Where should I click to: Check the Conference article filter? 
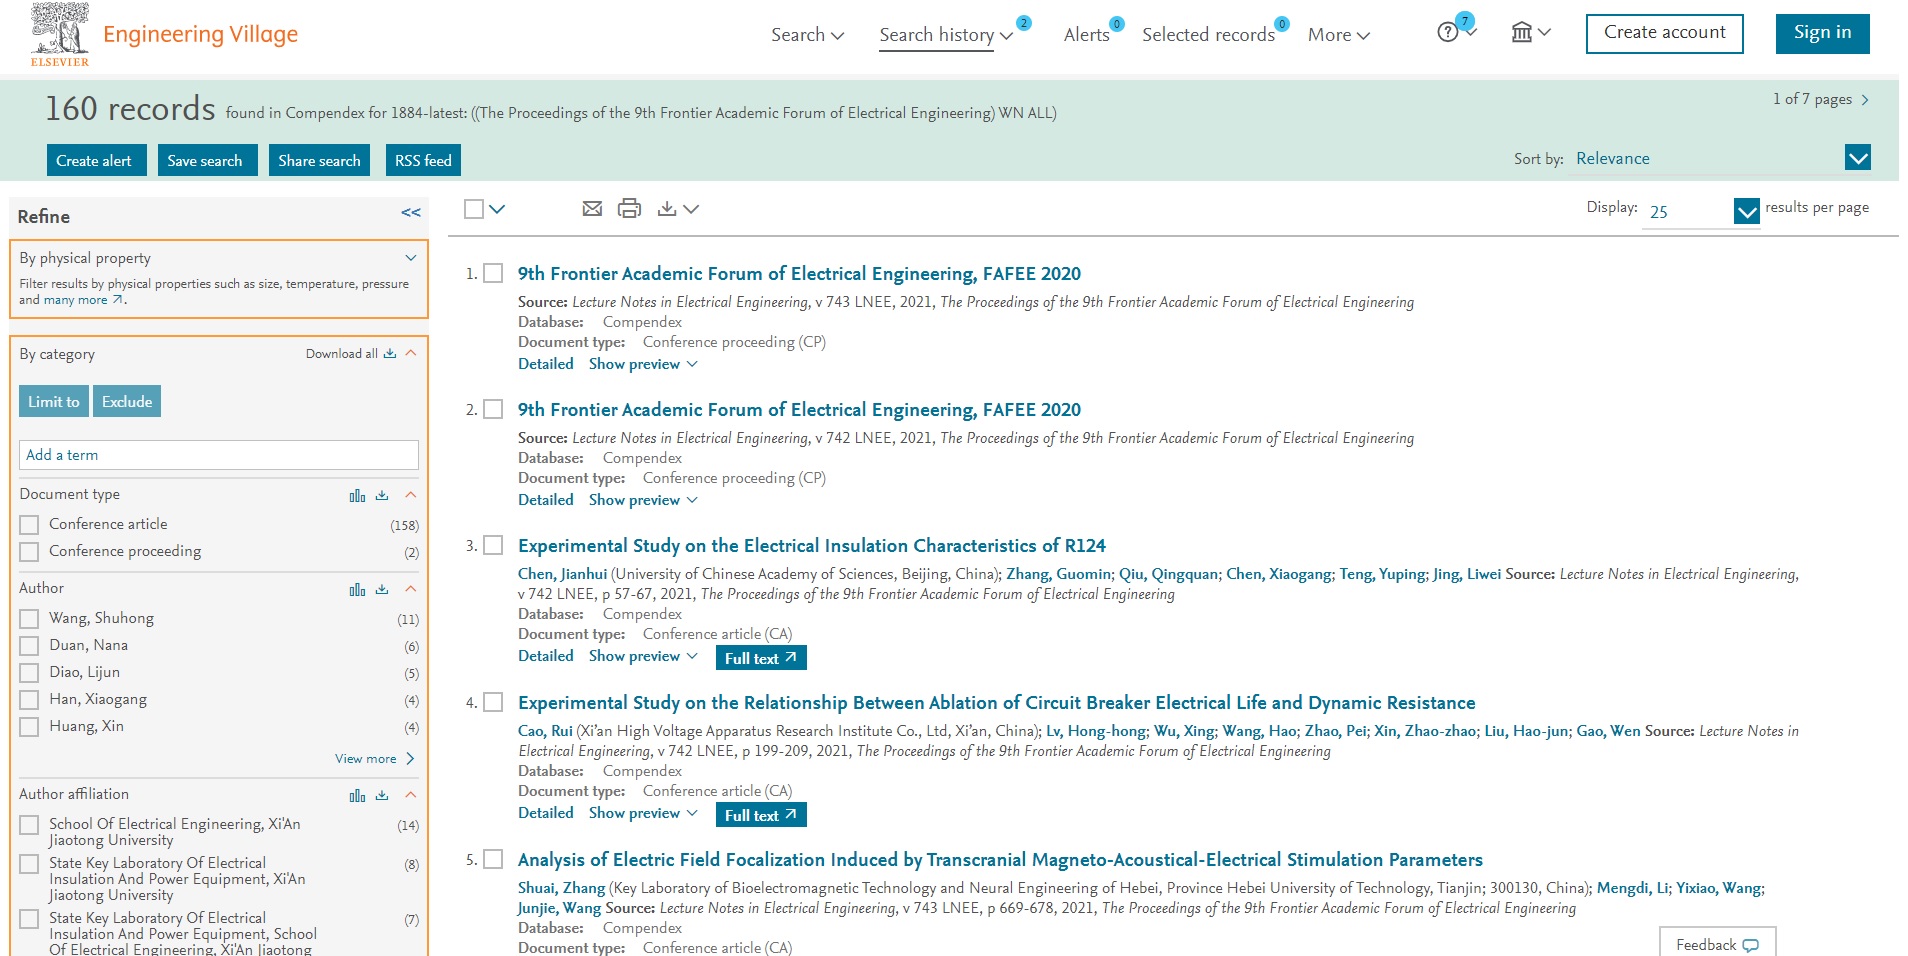click(29, 525)
